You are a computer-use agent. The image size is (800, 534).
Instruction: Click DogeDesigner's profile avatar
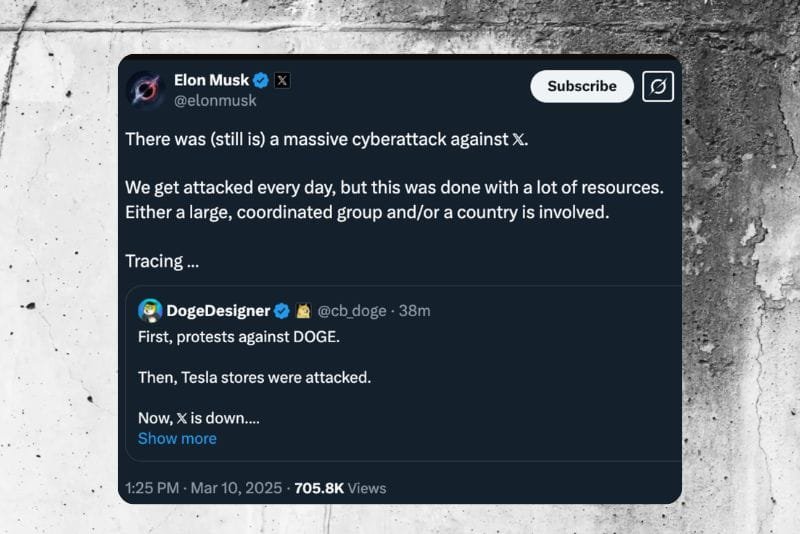[x=150, y=311]
